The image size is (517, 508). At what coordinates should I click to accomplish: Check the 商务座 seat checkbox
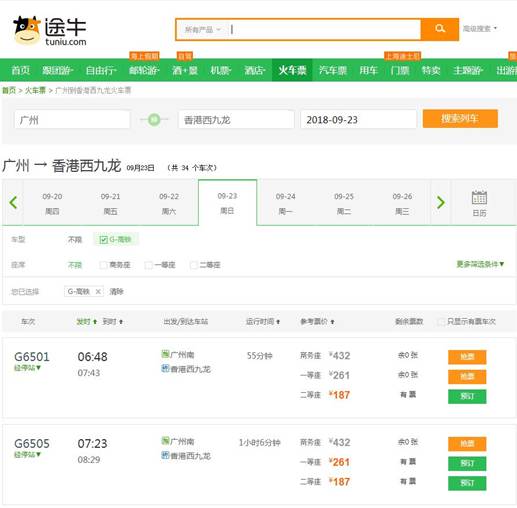(x=103, y=265)
